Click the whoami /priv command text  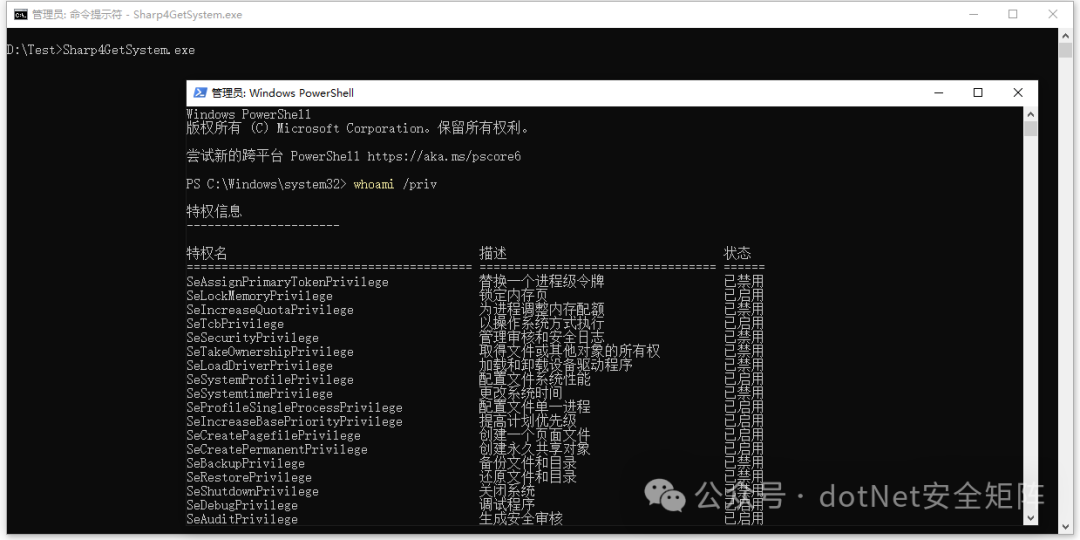[x=395, y=185]
